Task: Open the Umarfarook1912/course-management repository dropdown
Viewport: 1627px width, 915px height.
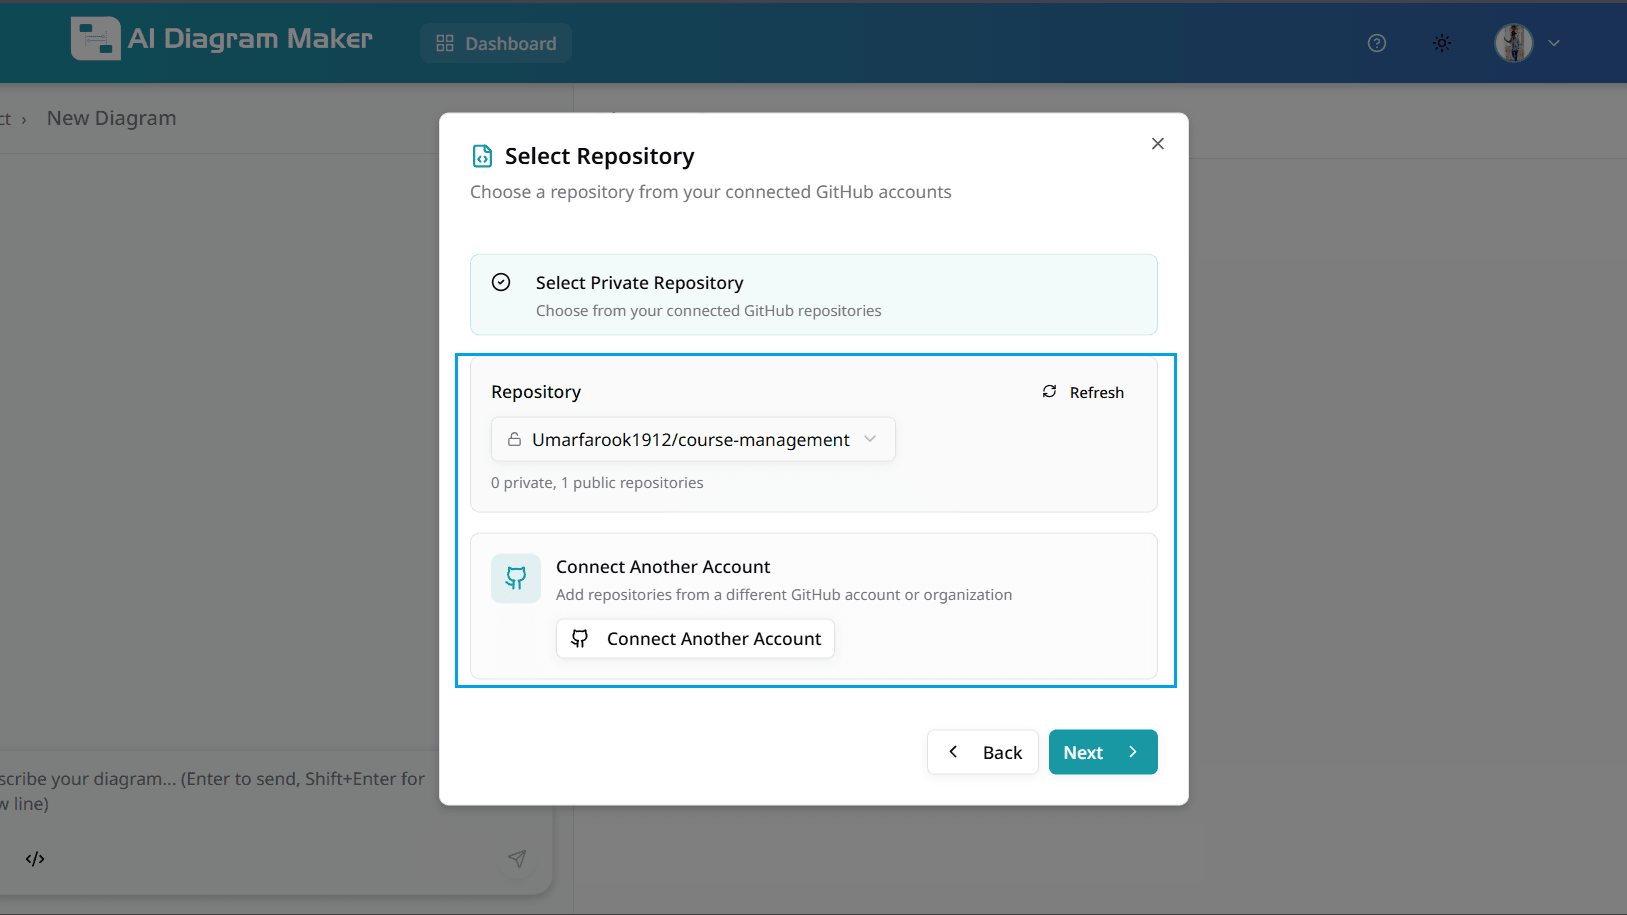Action: 692,439
